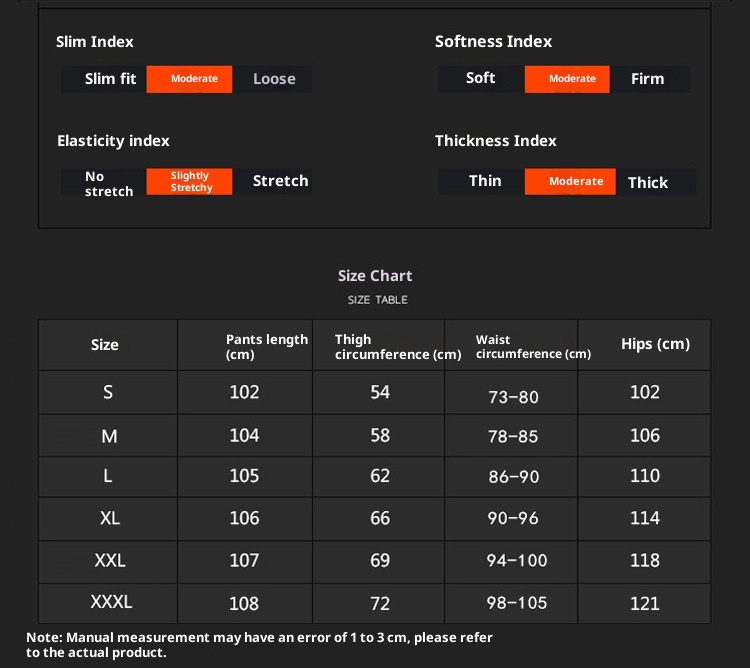Pick the Thick option

[x=647, y=182]
